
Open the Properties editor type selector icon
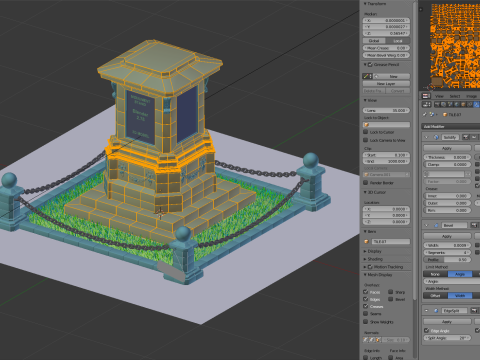[427, 104]
